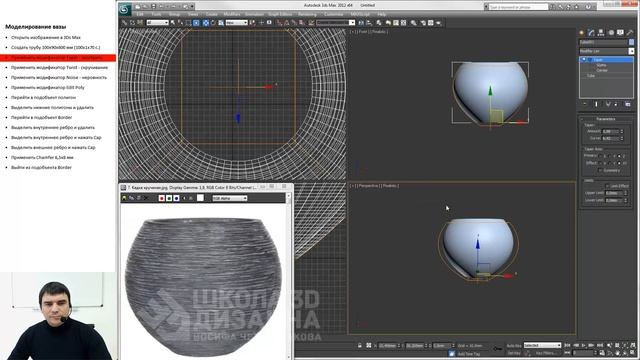Open the Render Setup dialog

point(422,23)
